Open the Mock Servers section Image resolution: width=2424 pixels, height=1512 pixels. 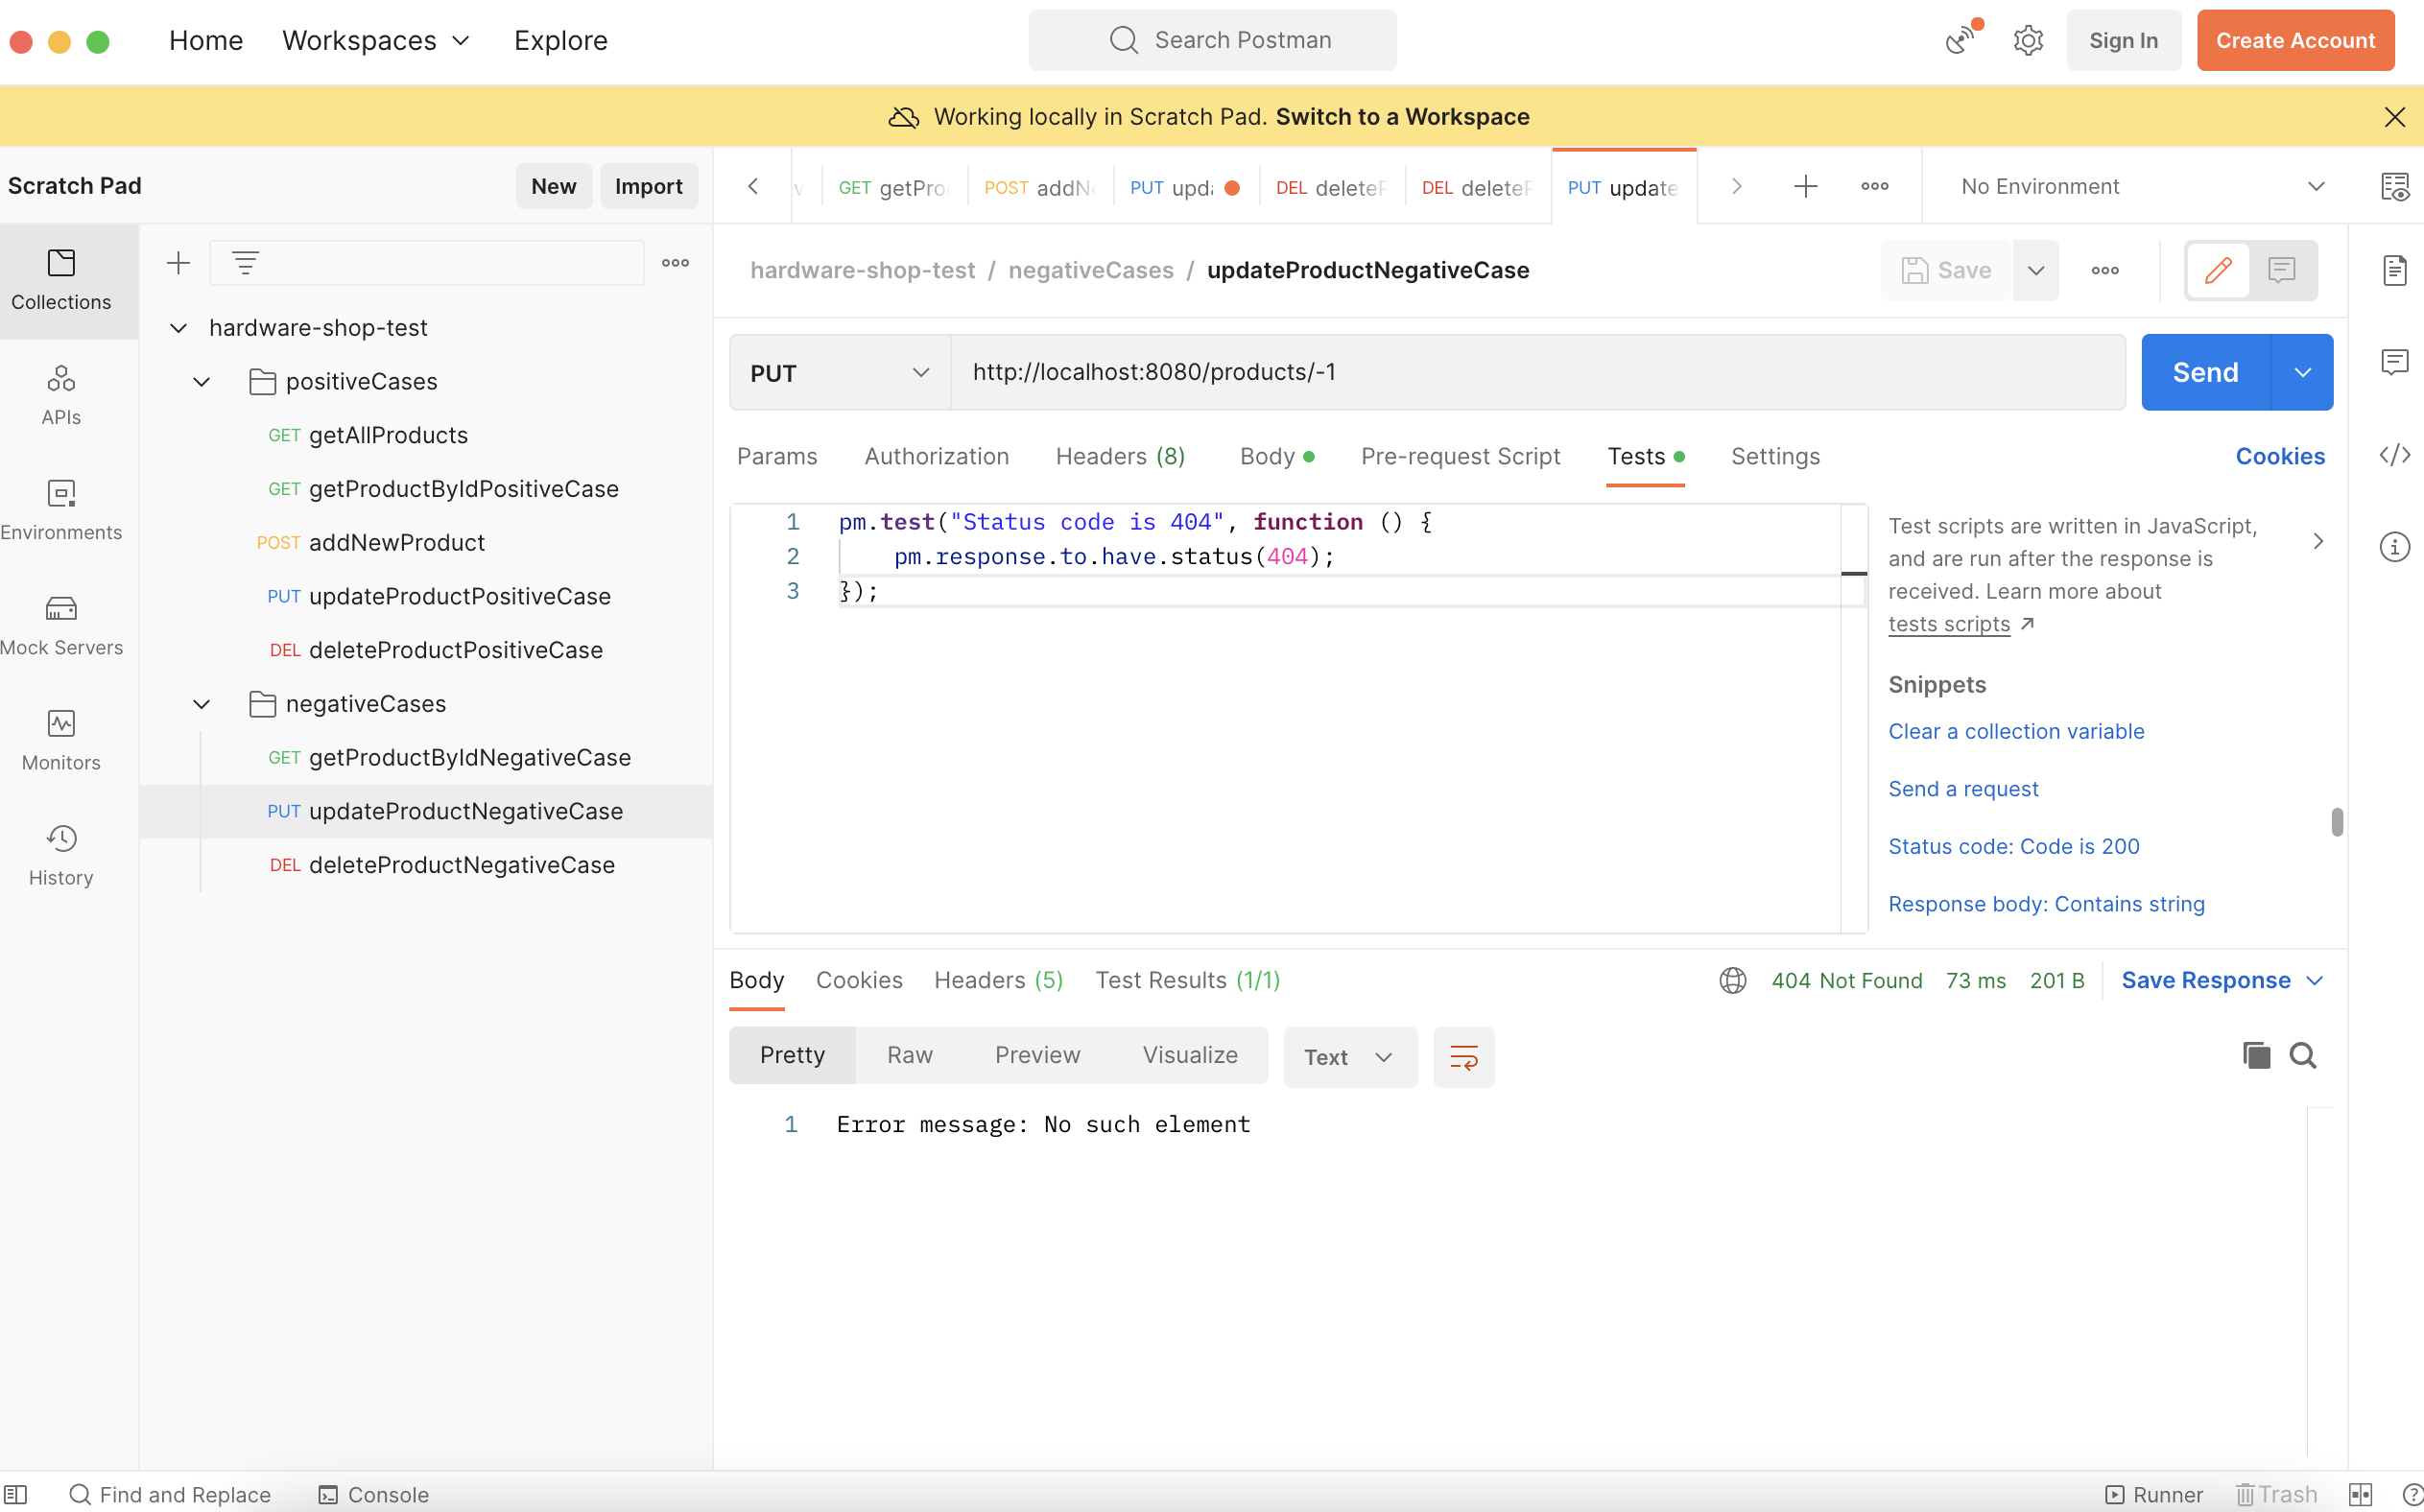click(61, 625)
